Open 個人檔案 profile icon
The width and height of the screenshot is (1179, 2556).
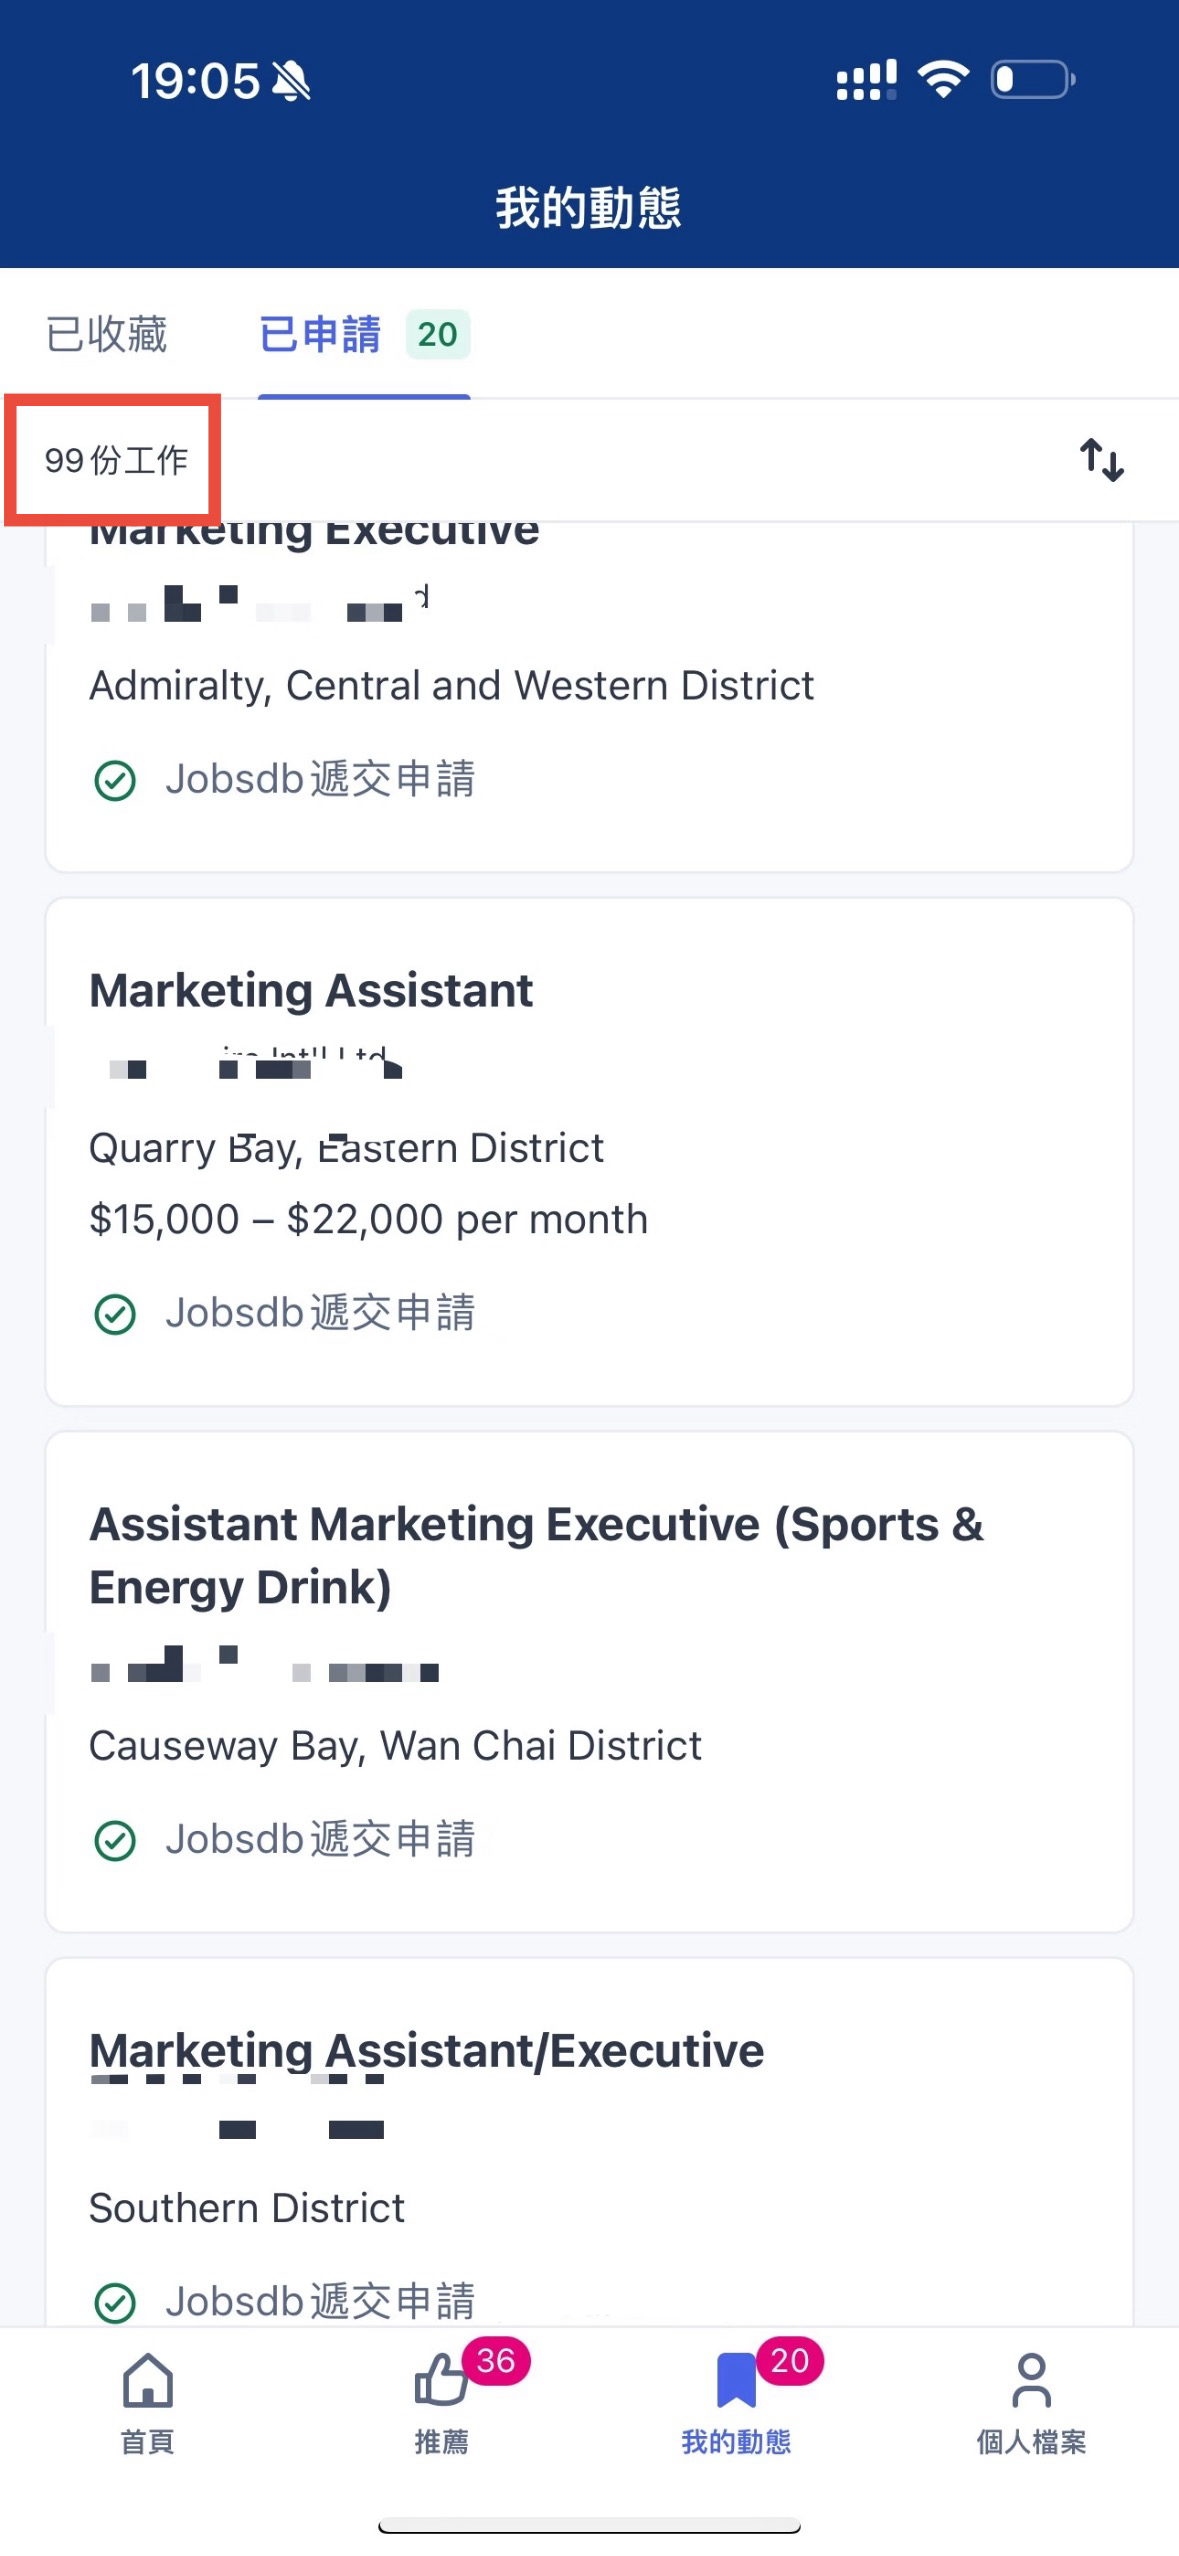(1030, 2381)
